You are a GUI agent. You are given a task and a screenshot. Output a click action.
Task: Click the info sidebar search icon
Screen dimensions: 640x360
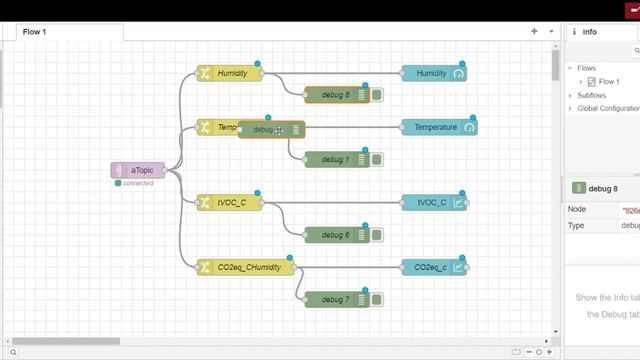point(636,51)
